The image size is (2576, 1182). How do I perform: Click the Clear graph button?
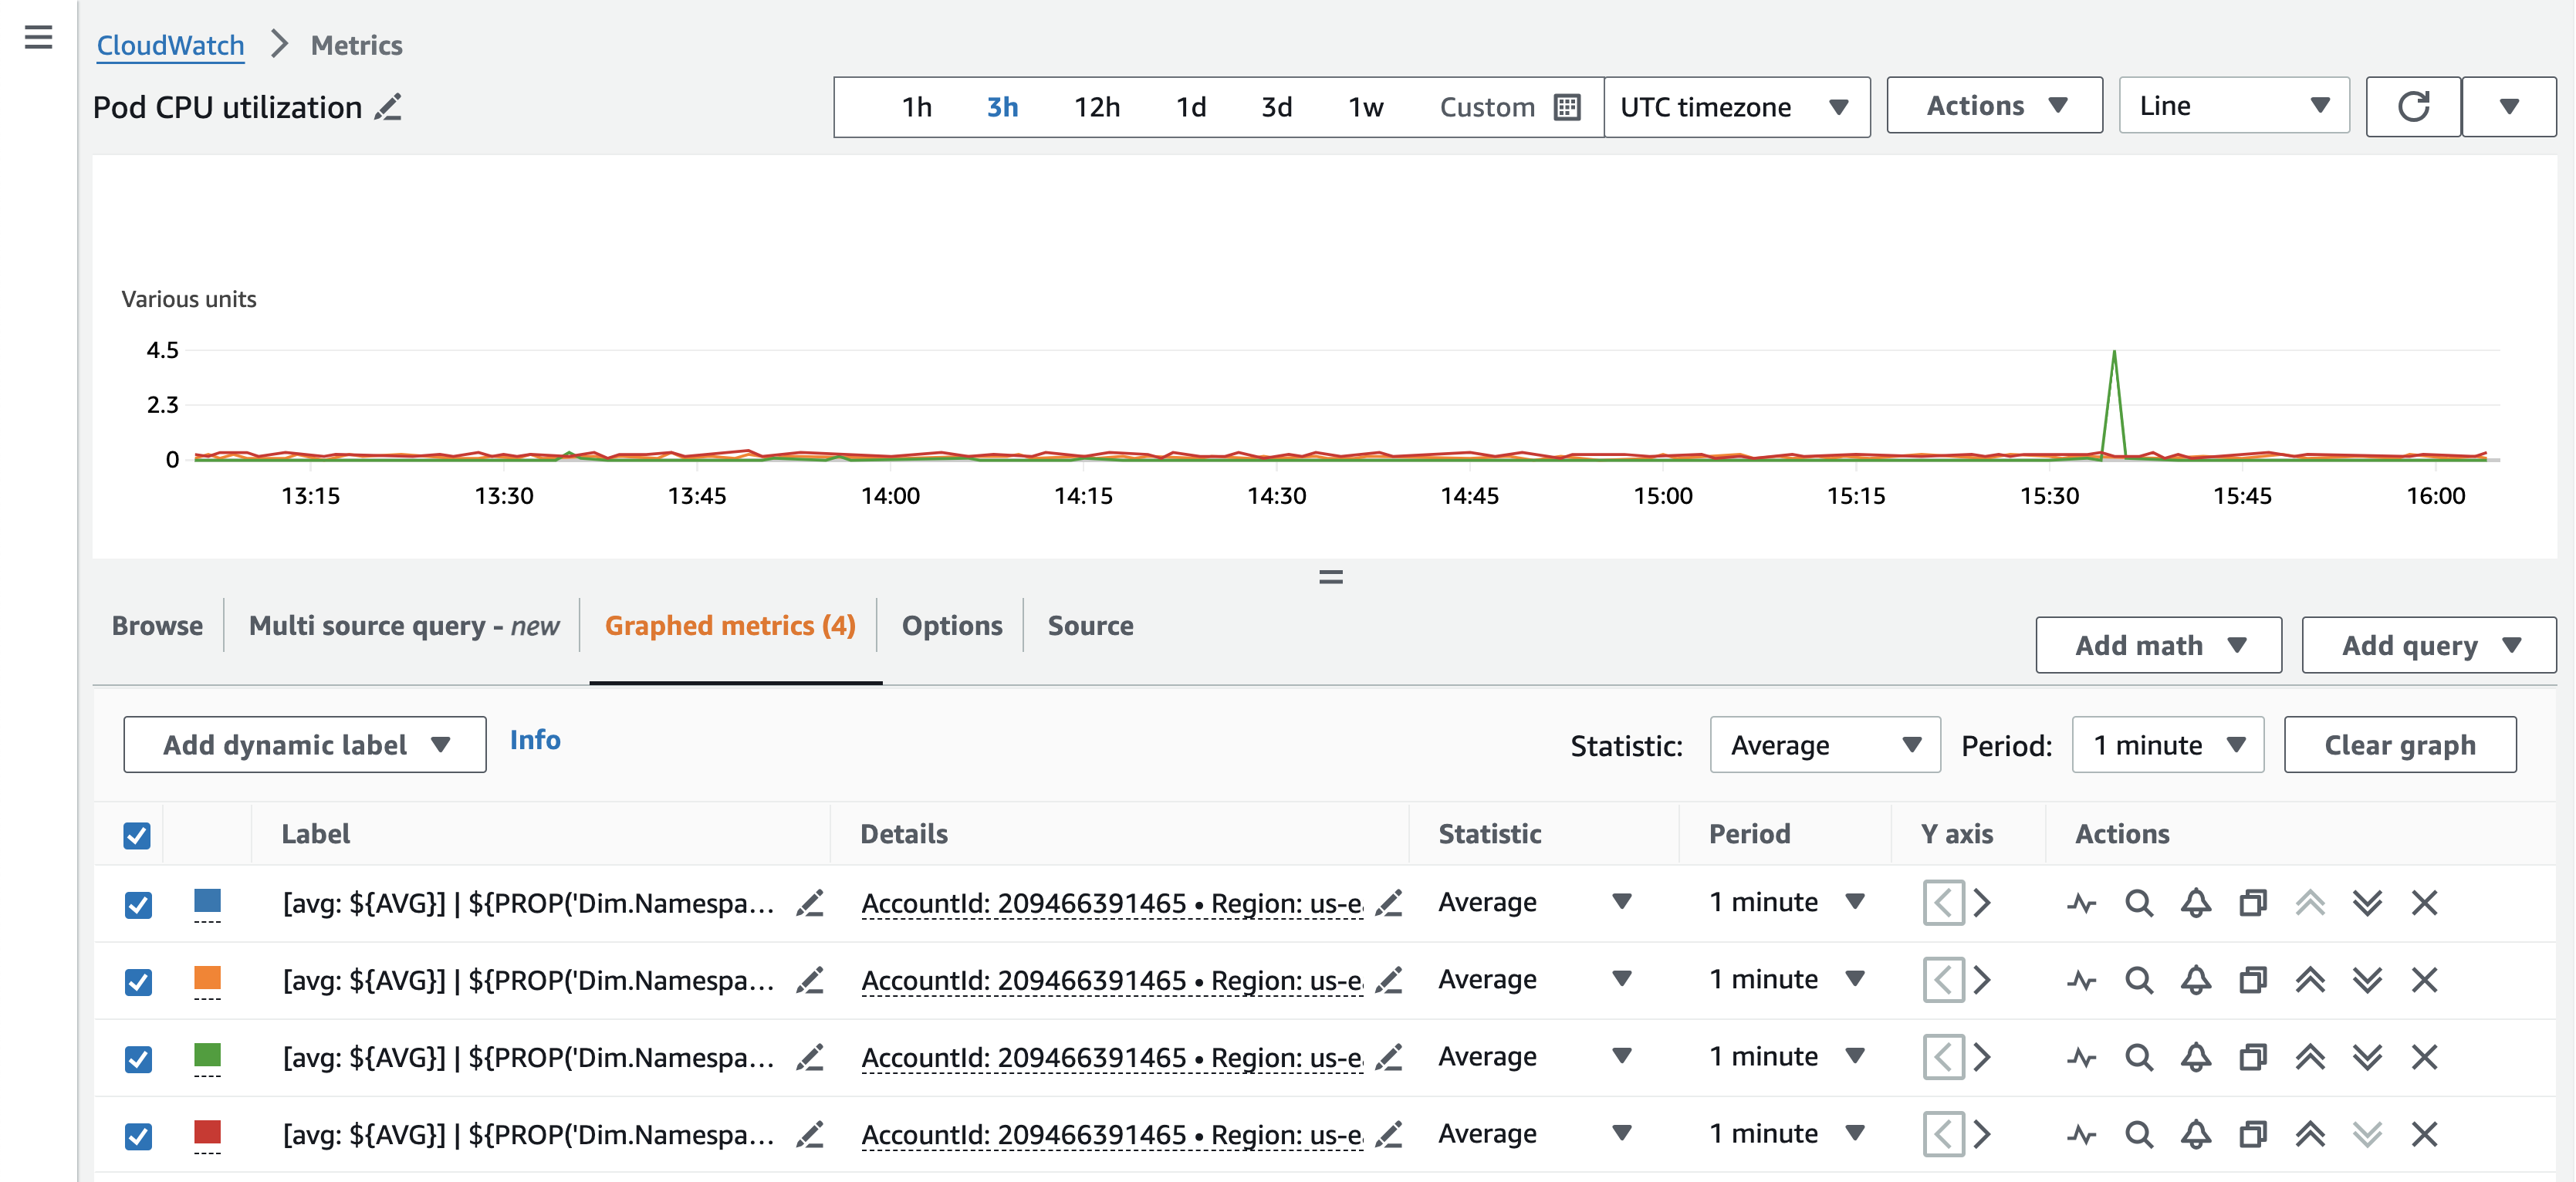(x=2400, y=744)
